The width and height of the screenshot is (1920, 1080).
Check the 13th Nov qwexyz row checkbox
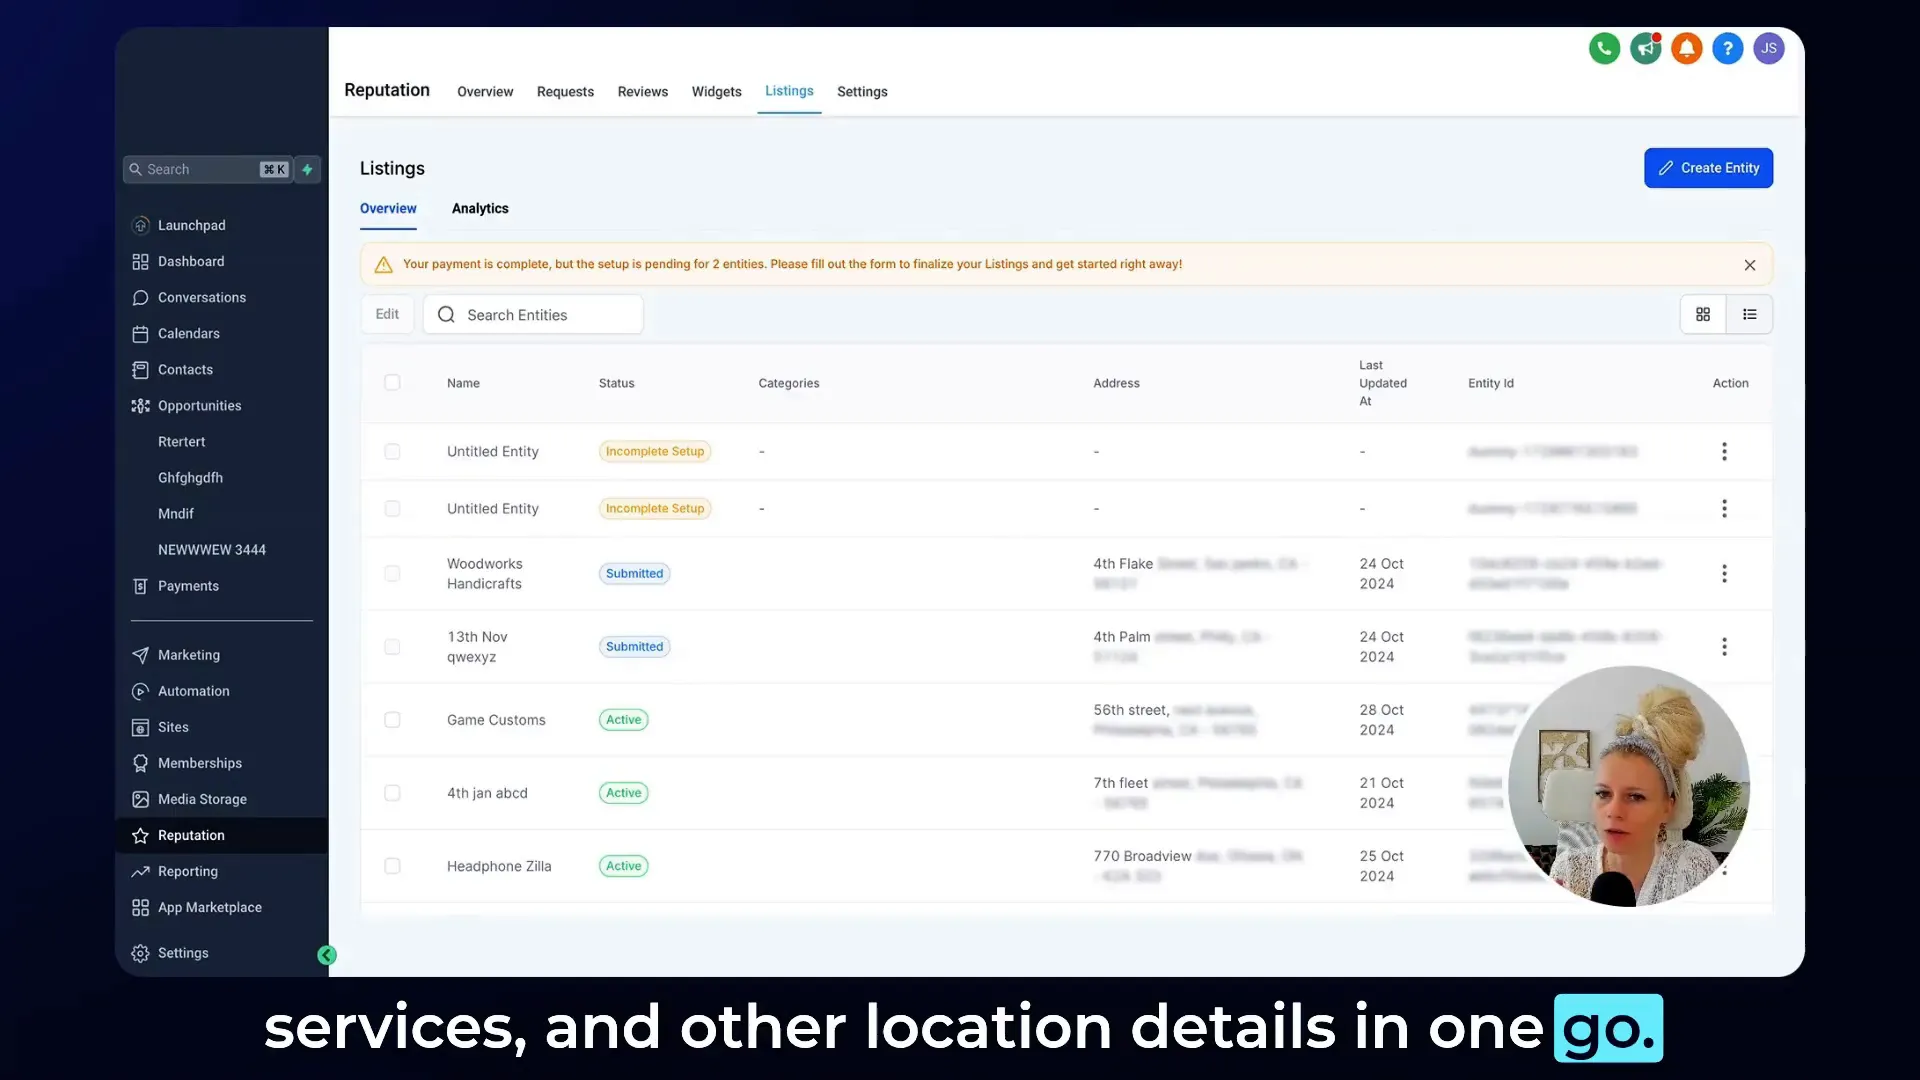tap(392, 647)
